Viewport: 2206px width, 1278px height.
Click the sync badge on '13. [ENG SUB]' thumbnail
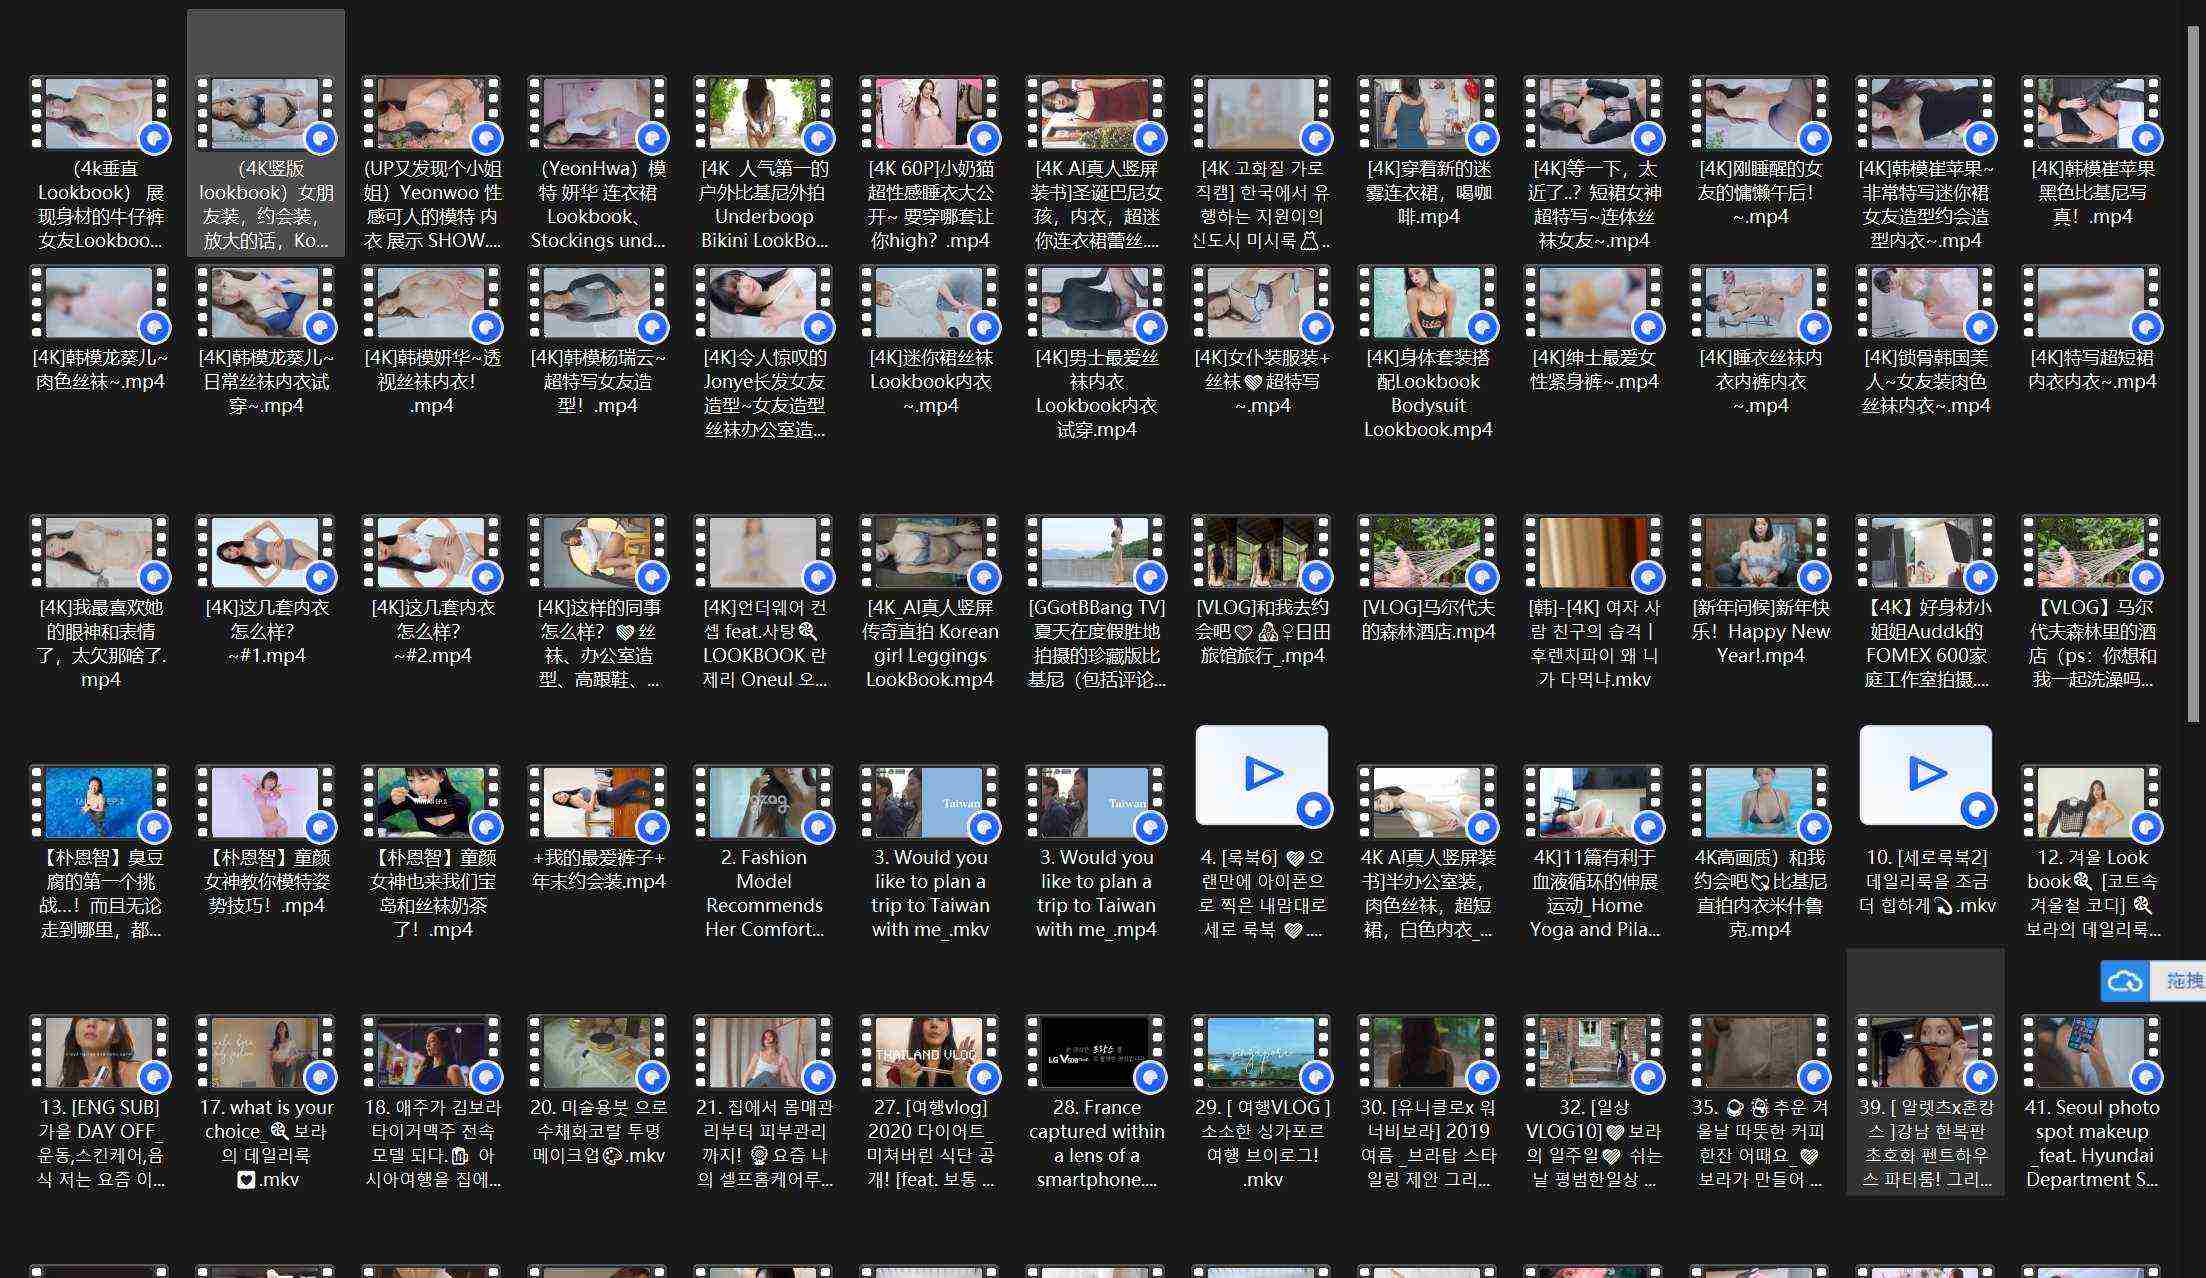coord(154,1076)
